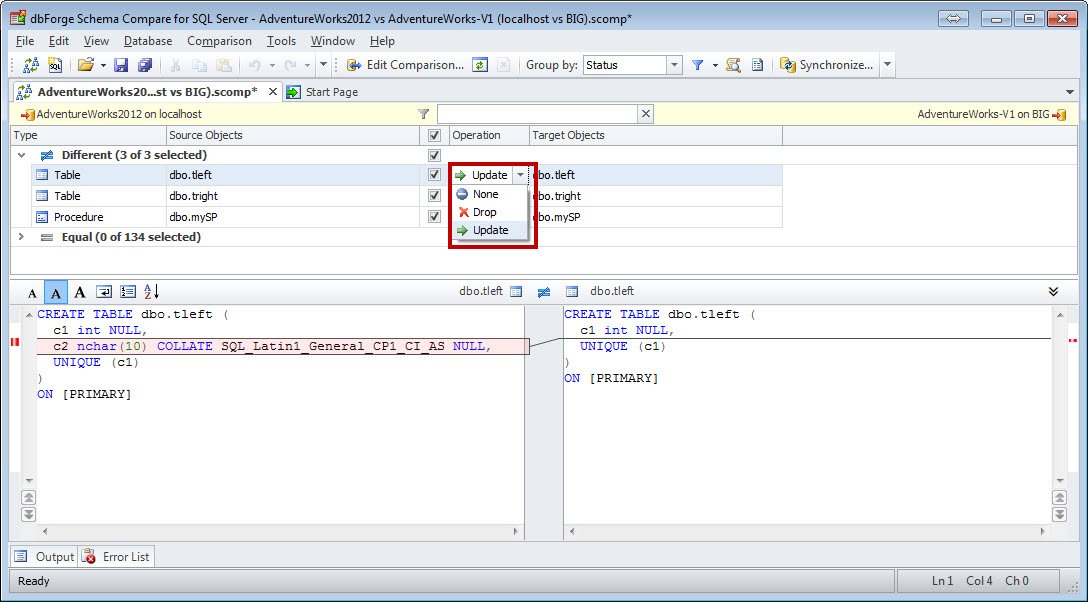
Task: Click the New SQL document toolbar icon
Action: click(55, 65)
